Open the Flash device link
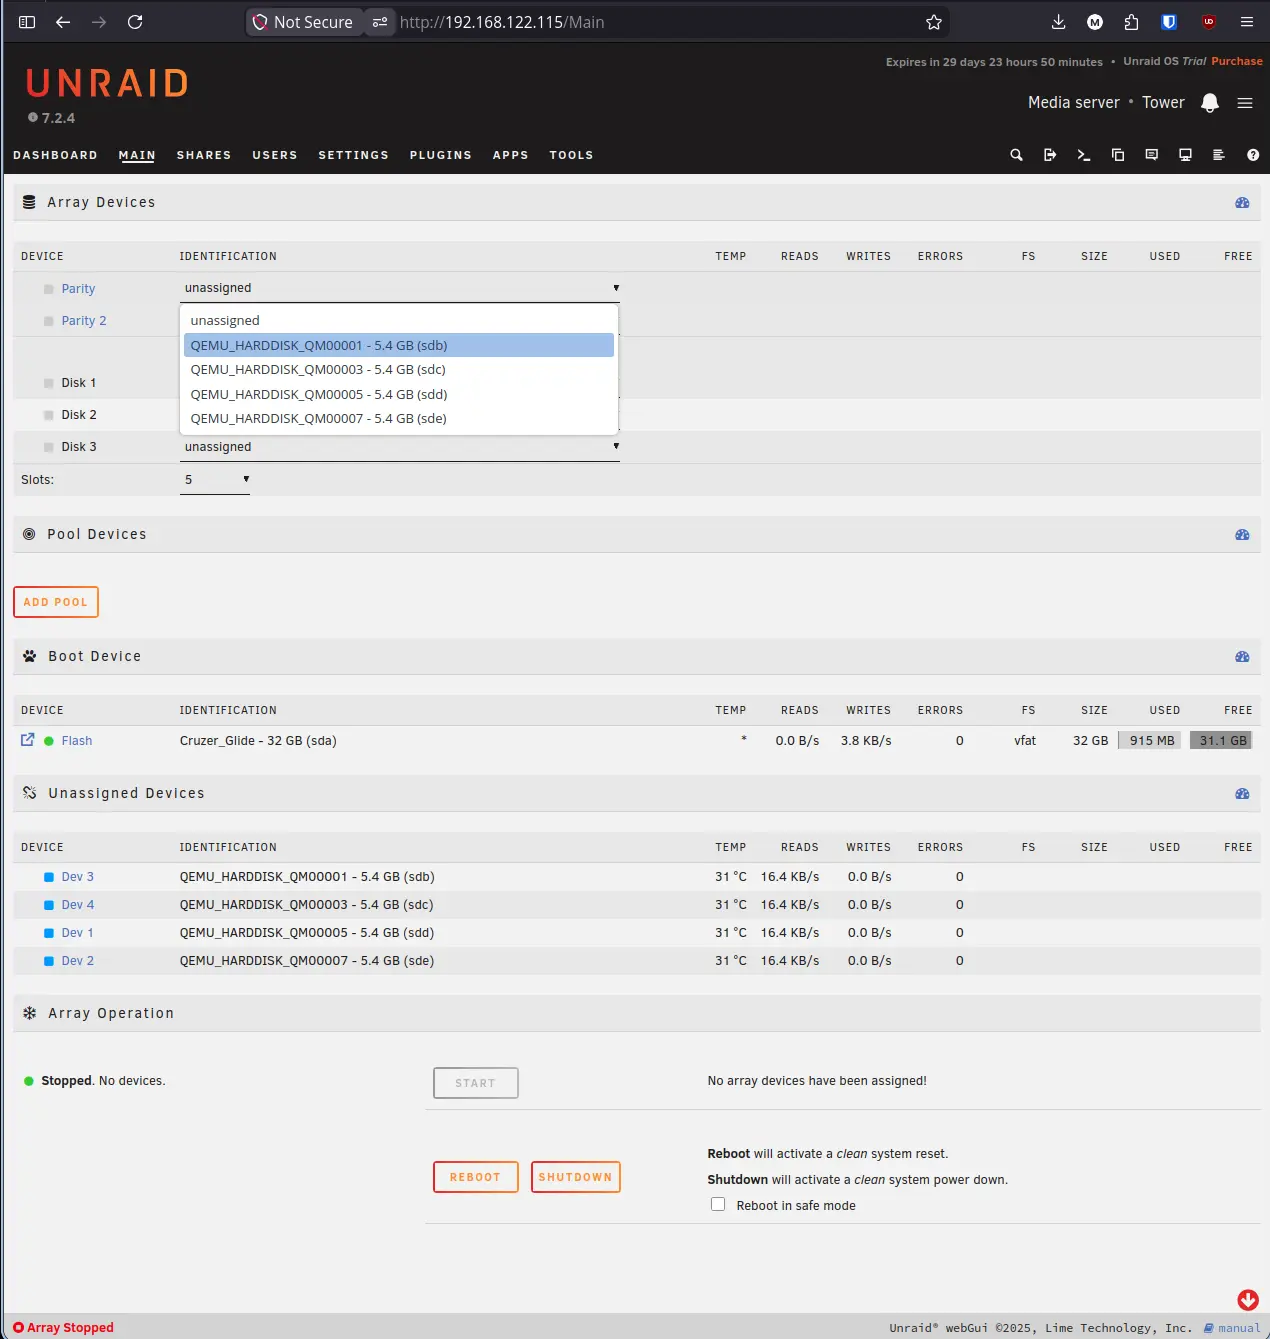Screen dimensions: 1270x1339 click(x=76, y=741)
